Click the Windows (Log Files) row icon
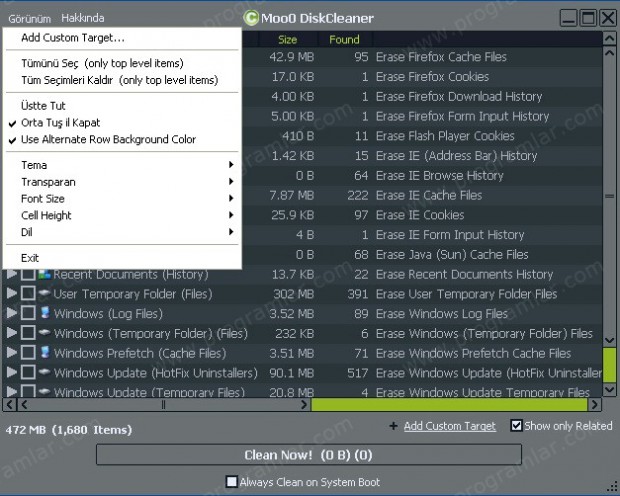The height and width of the screenshot is (496, 620). click(45, 313)
